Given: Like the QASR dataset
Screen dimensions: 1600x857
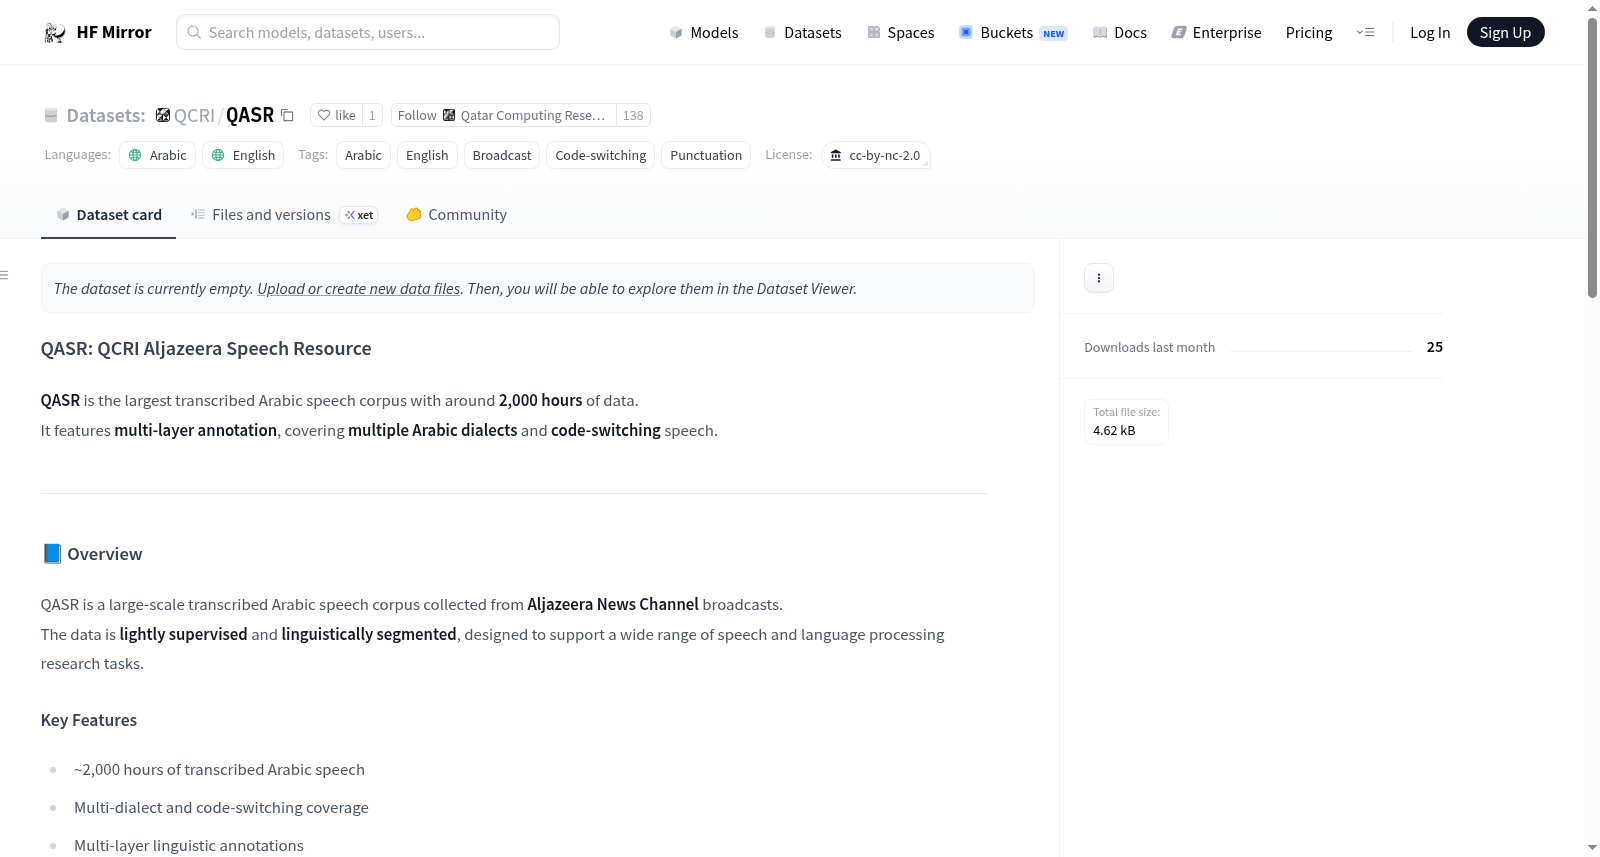Looking at the screenshot, I should coord(337,115).
